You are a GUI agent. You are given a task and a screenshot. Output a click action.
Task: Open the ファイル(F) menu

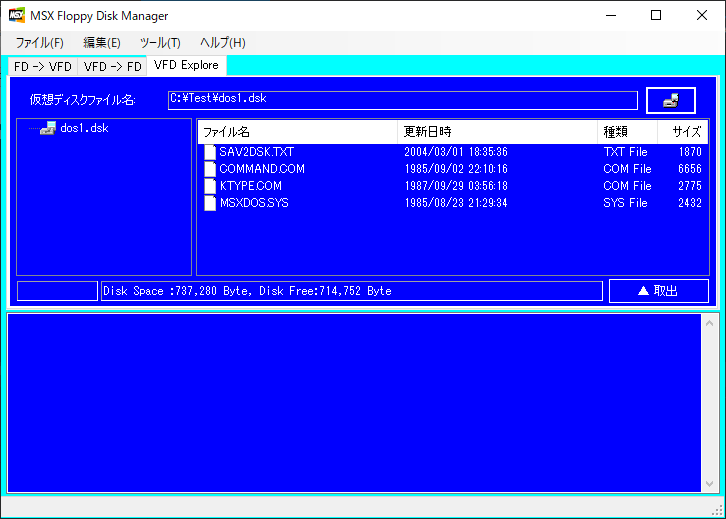(40, 43)
